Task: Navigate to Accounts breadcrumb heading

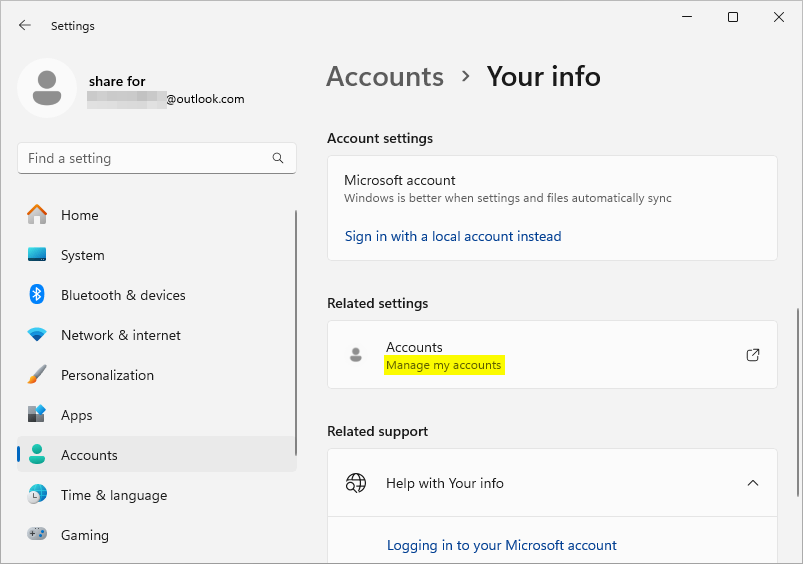Action: pyautogui.click(x=385, y=77)
